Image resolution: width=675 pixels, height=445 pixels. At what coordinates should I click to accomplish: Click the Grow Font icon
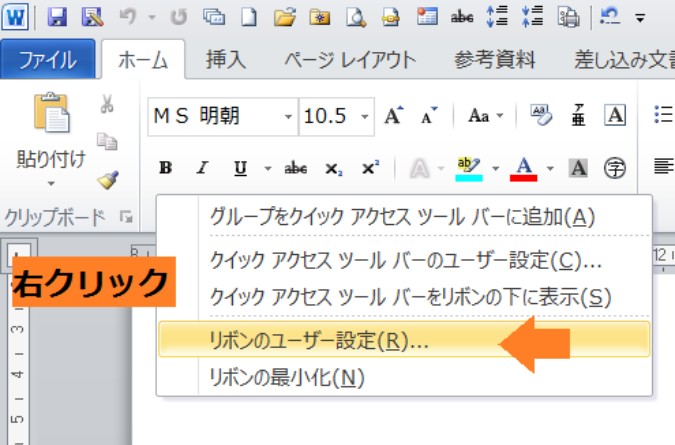tap(394, 115)
